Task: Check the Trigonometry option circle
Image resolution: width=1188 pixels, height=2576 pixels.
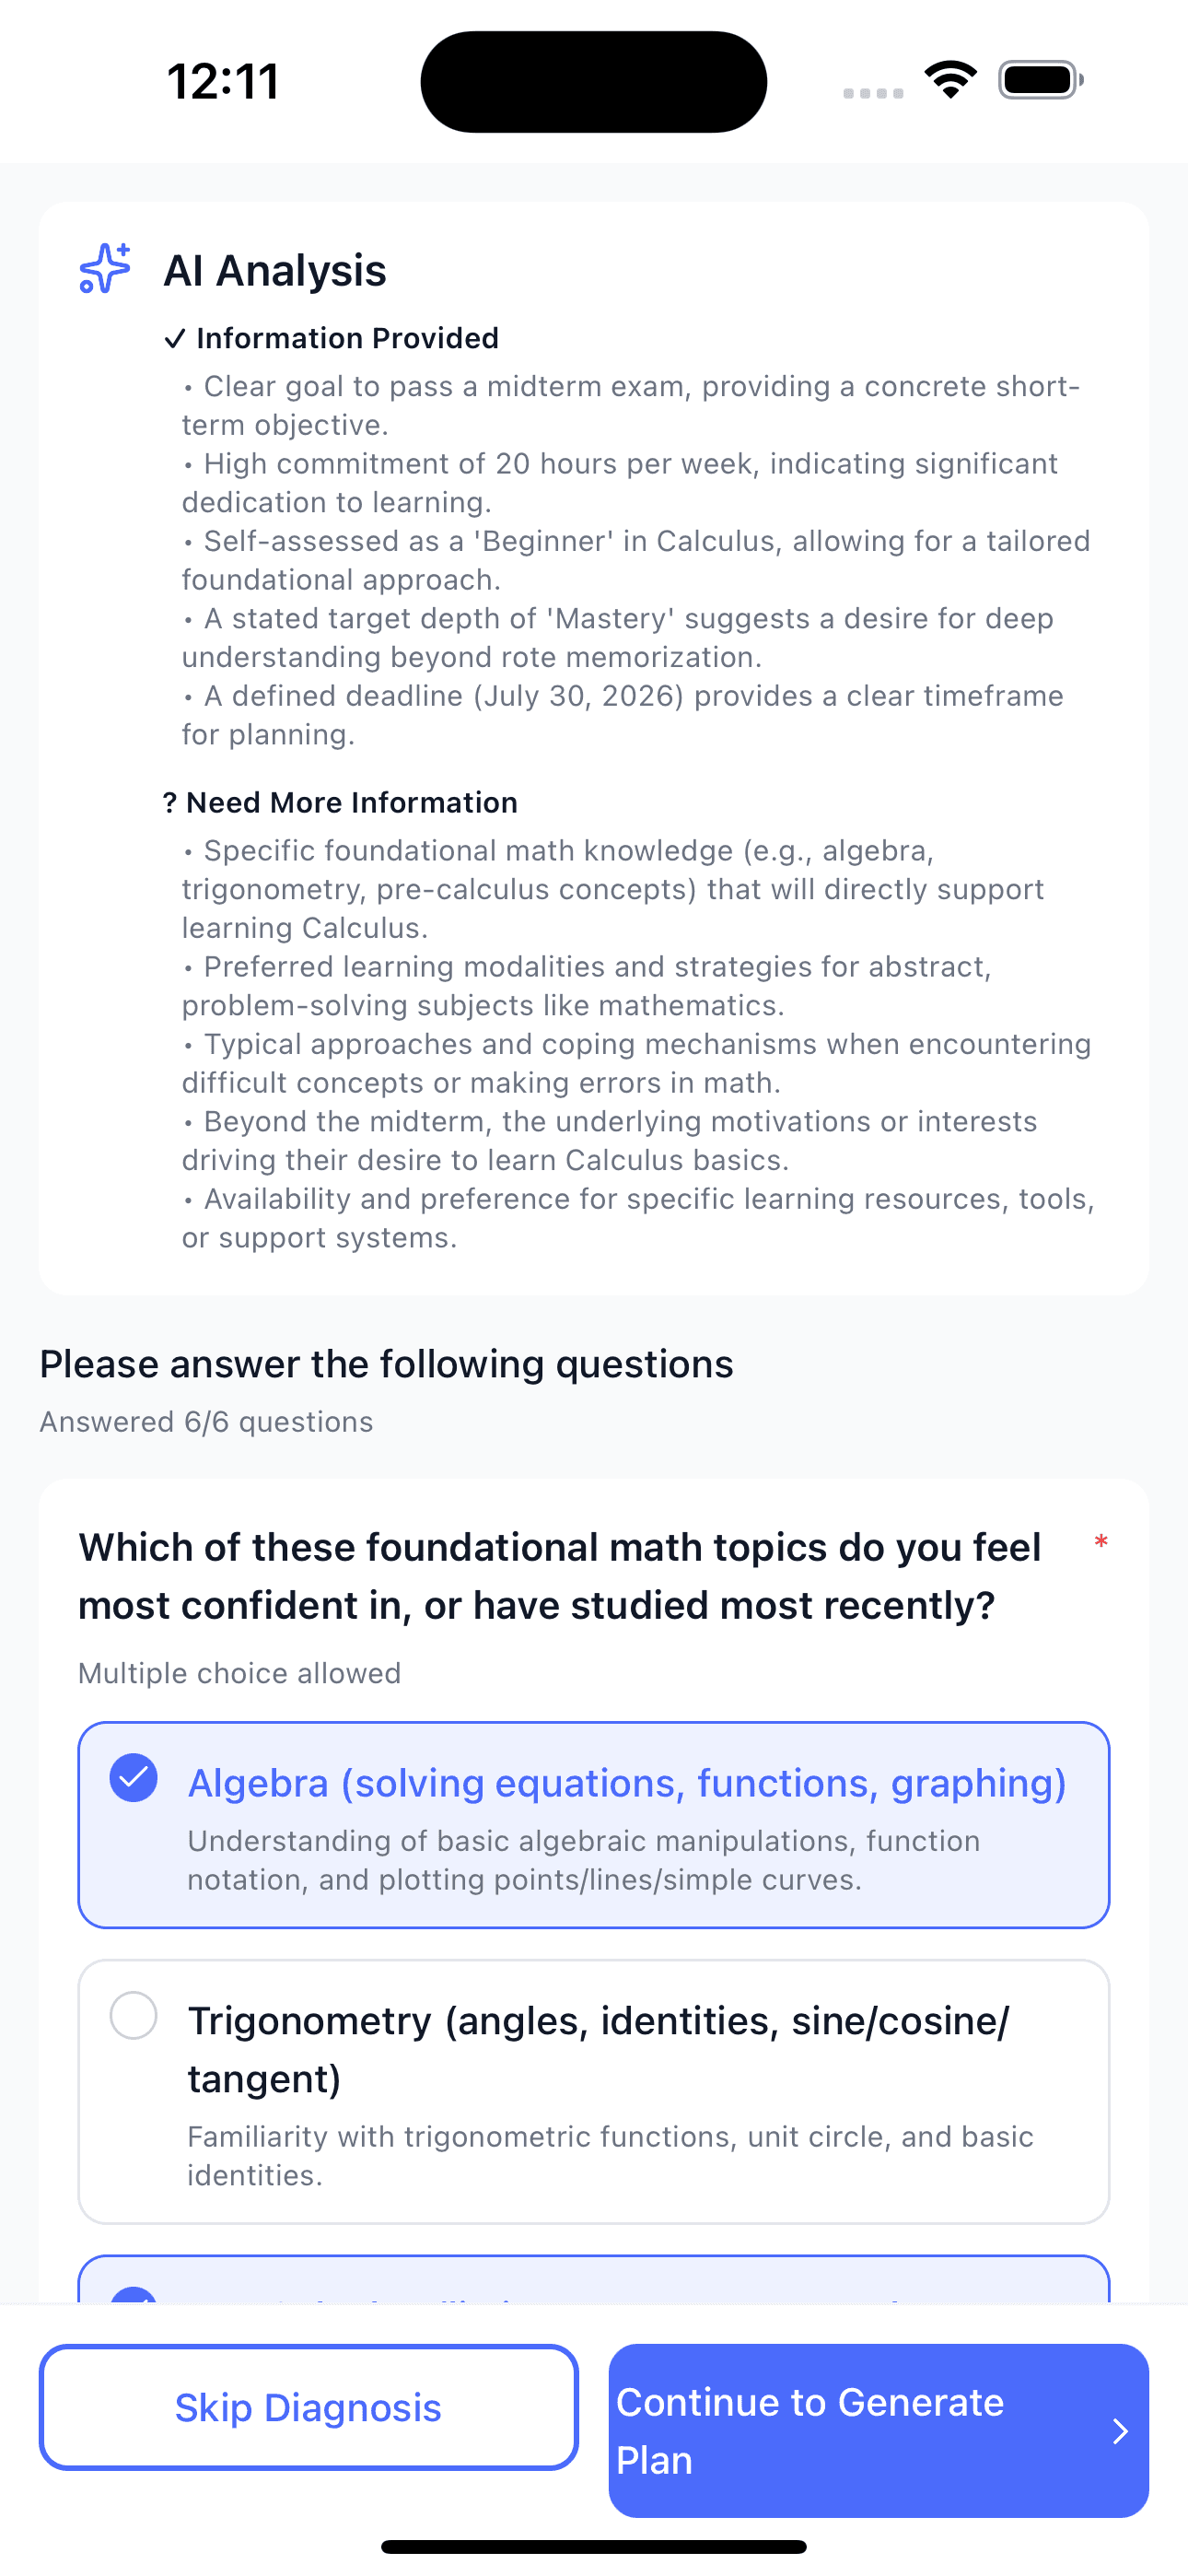Action: [x=134, y=2015]
